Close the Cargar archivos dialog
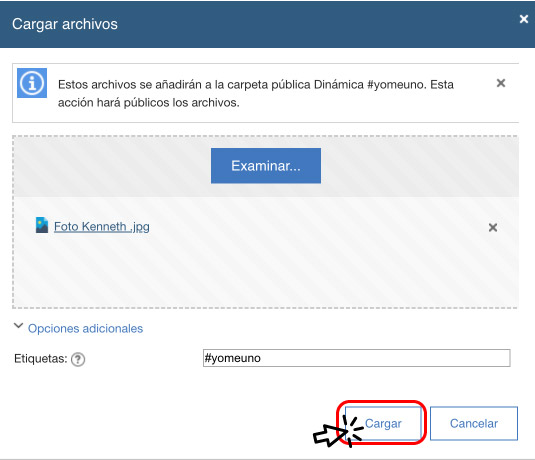Screen dimensions: 535x460 (524, 19)
